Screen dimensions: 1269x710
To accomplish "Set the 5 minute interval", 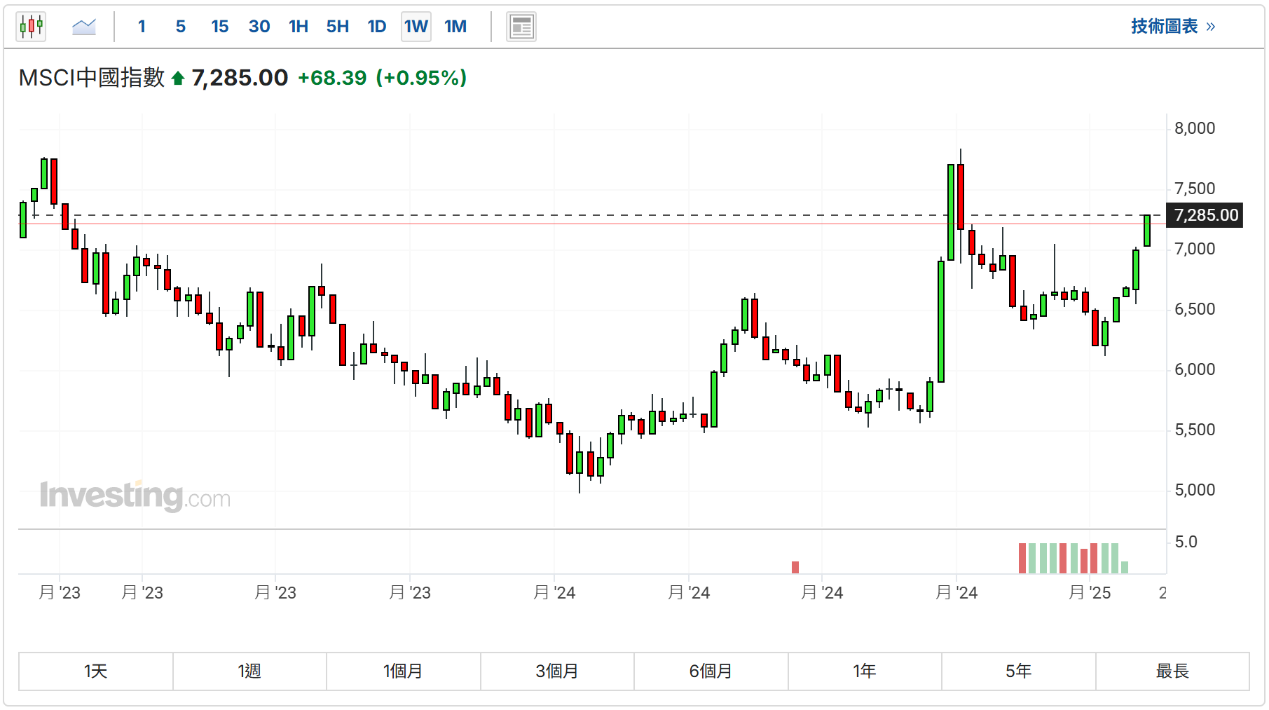I will click(181, 27).
